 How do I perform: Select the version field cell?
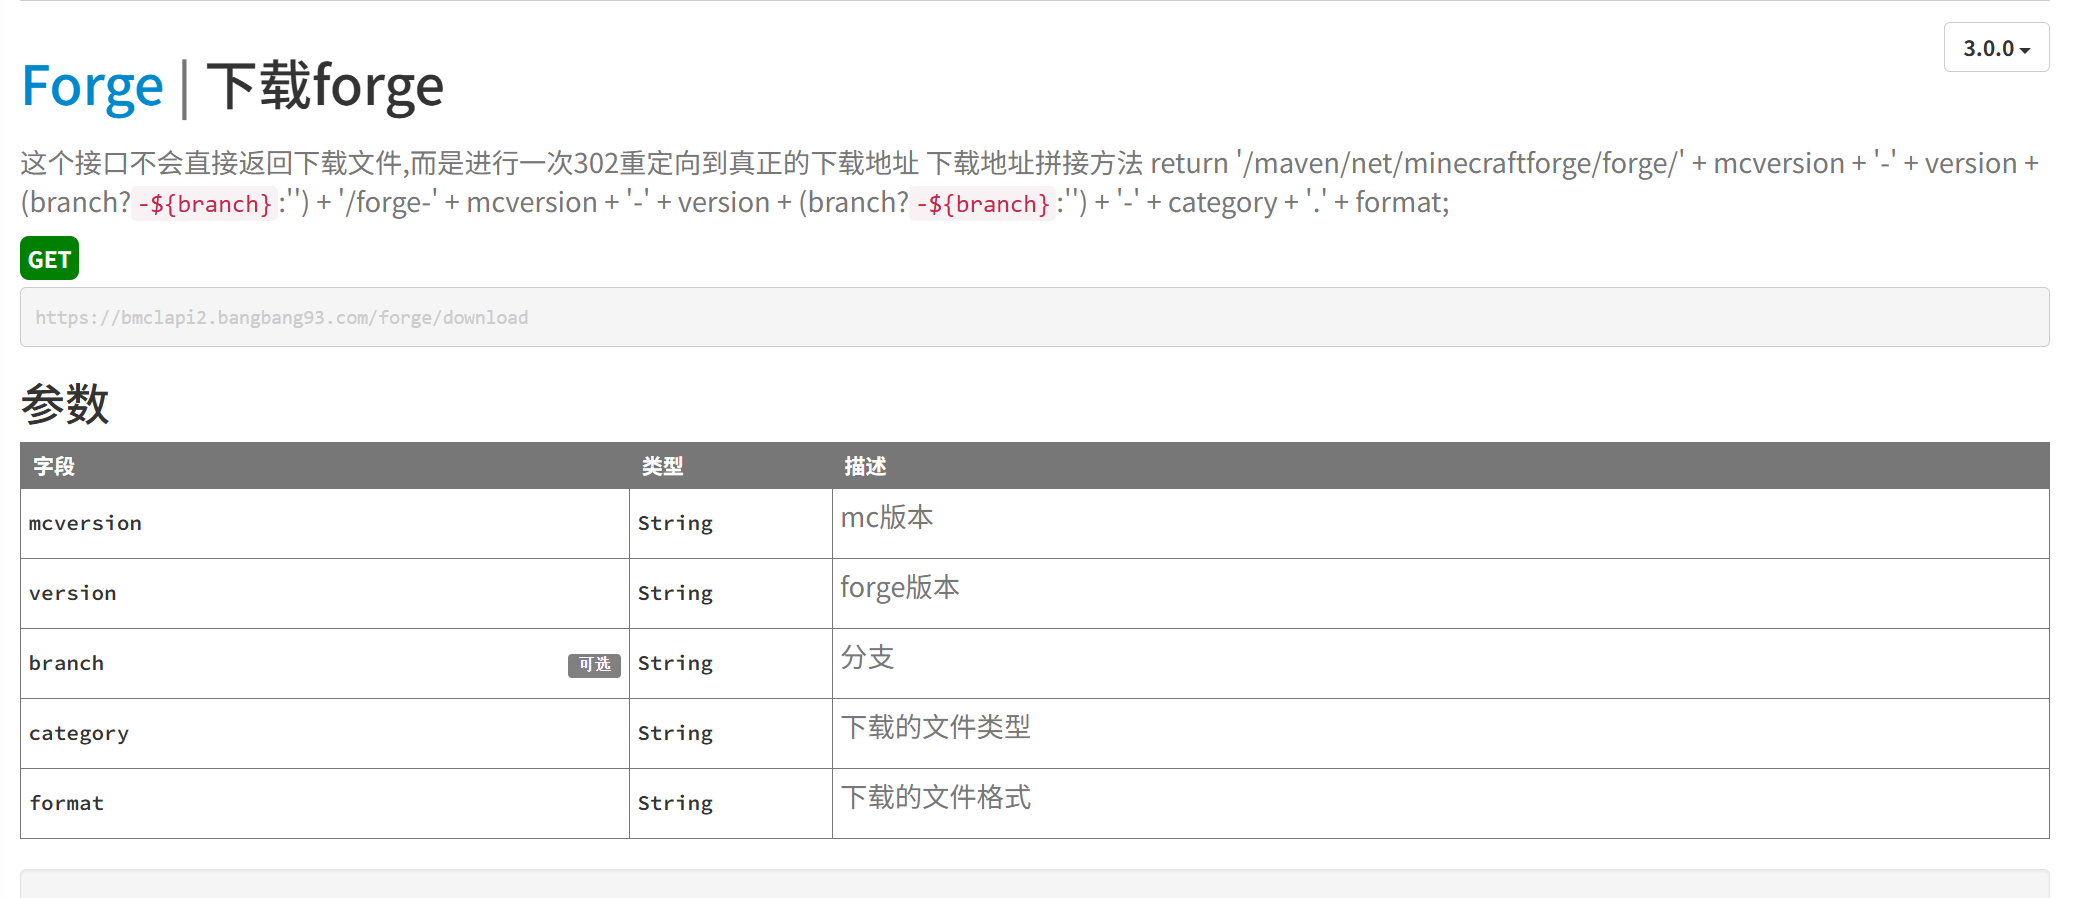click(x=73, y=593)
